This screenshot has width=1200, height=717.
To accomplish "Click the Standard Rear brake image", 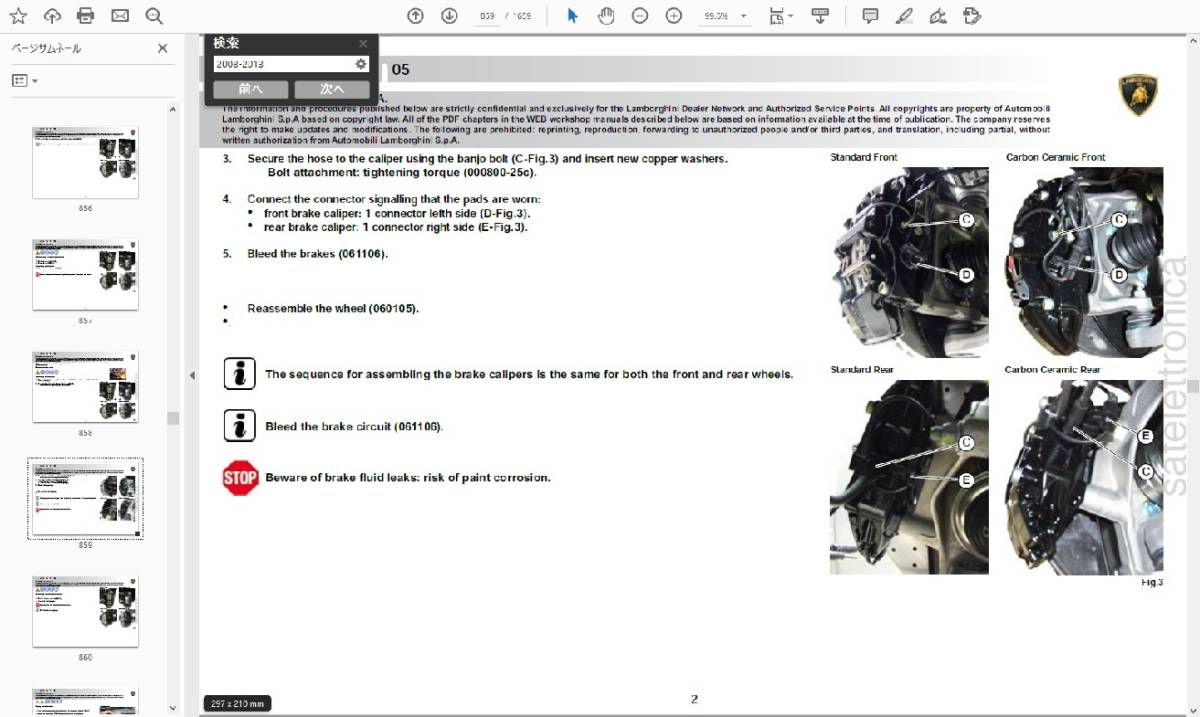I will [909, 477].
